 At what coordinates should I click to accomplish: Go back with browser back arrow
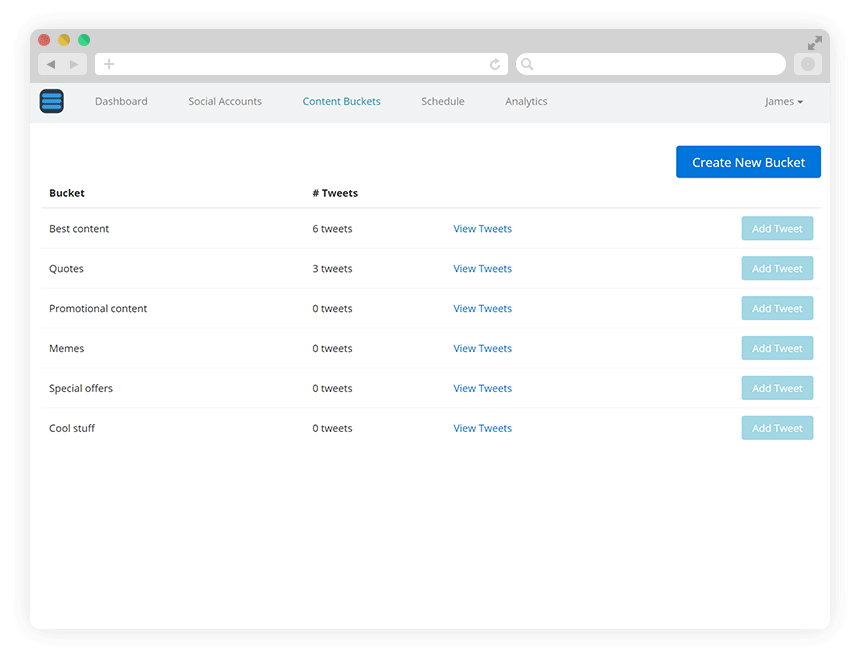pos(51,65)
